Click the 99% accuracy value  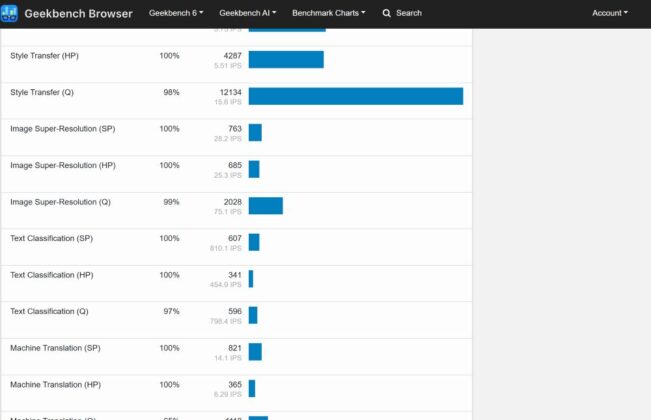pos(171,202)
